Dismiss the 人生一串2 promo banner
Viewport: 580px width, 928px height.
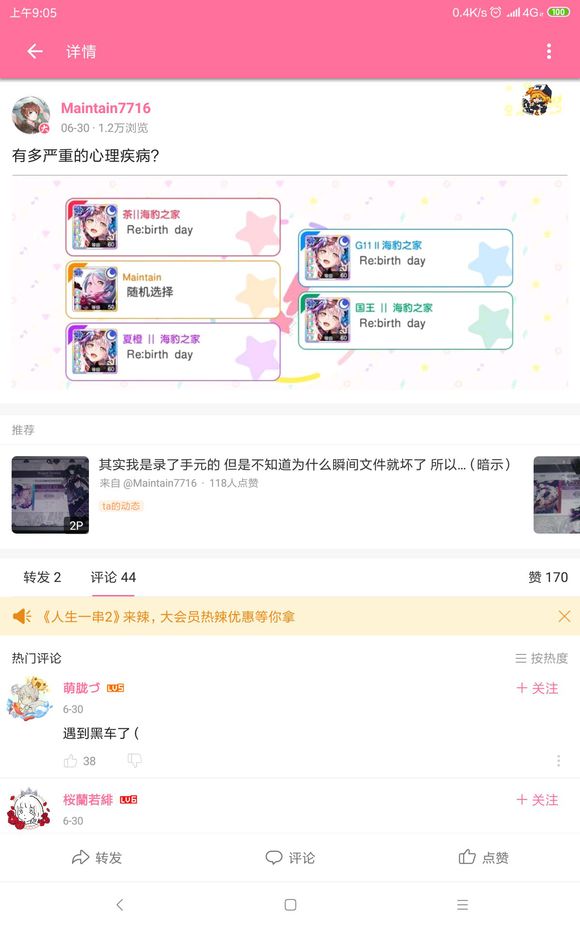click(x=564, y=616)
